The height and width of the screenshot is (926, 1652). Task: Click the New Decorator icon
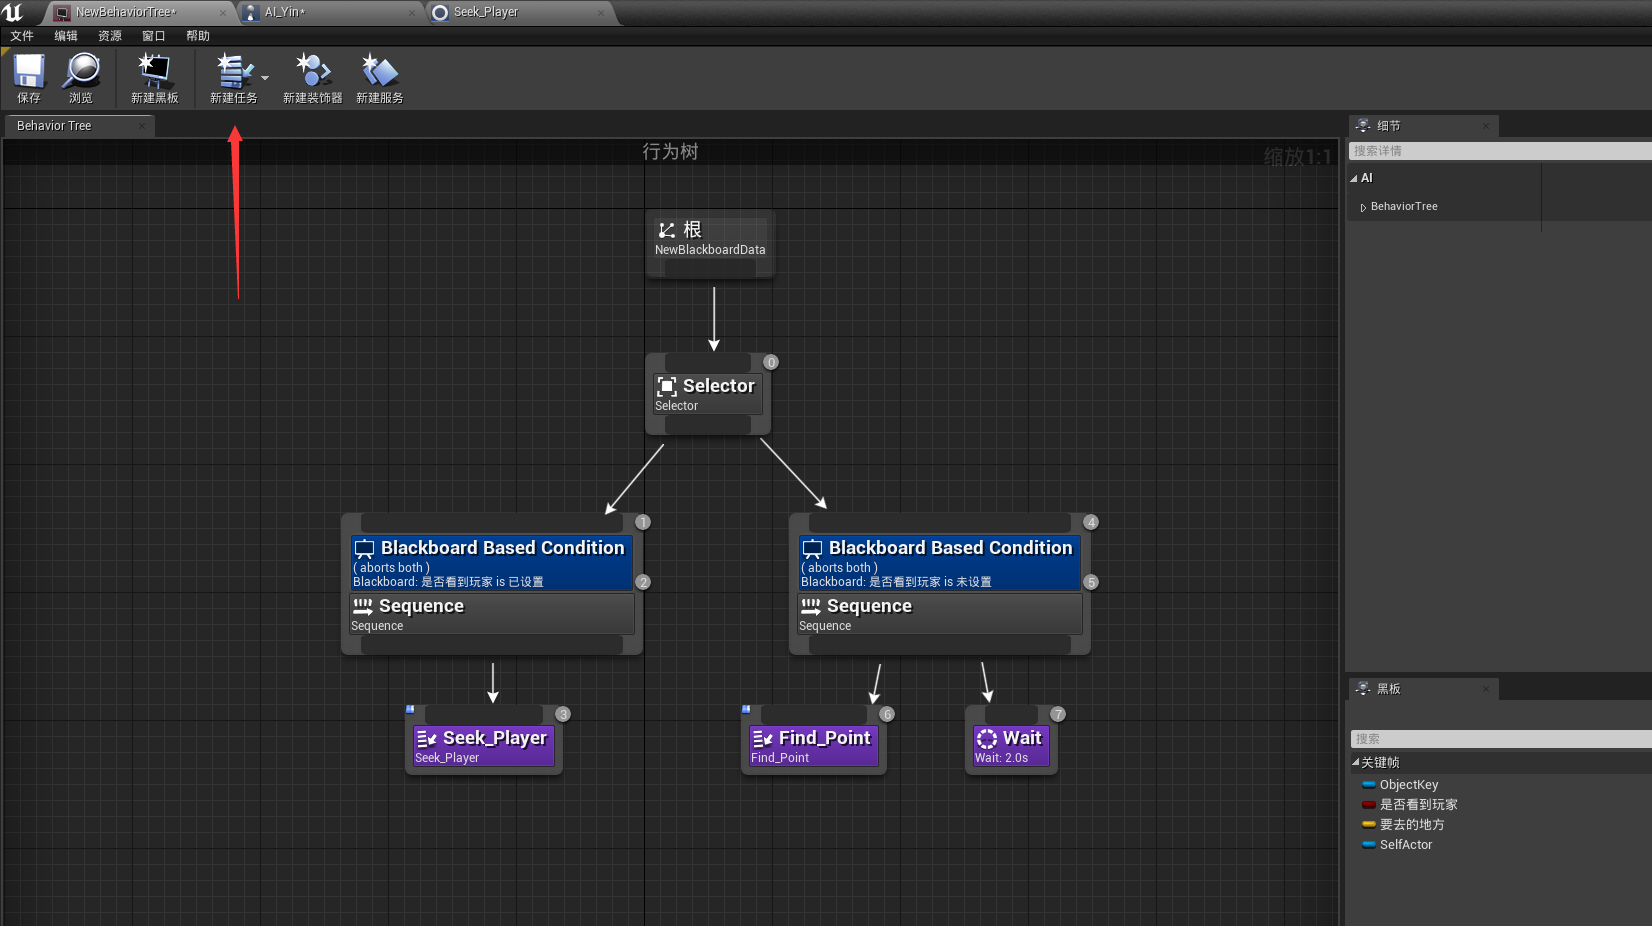coord(312,73)
